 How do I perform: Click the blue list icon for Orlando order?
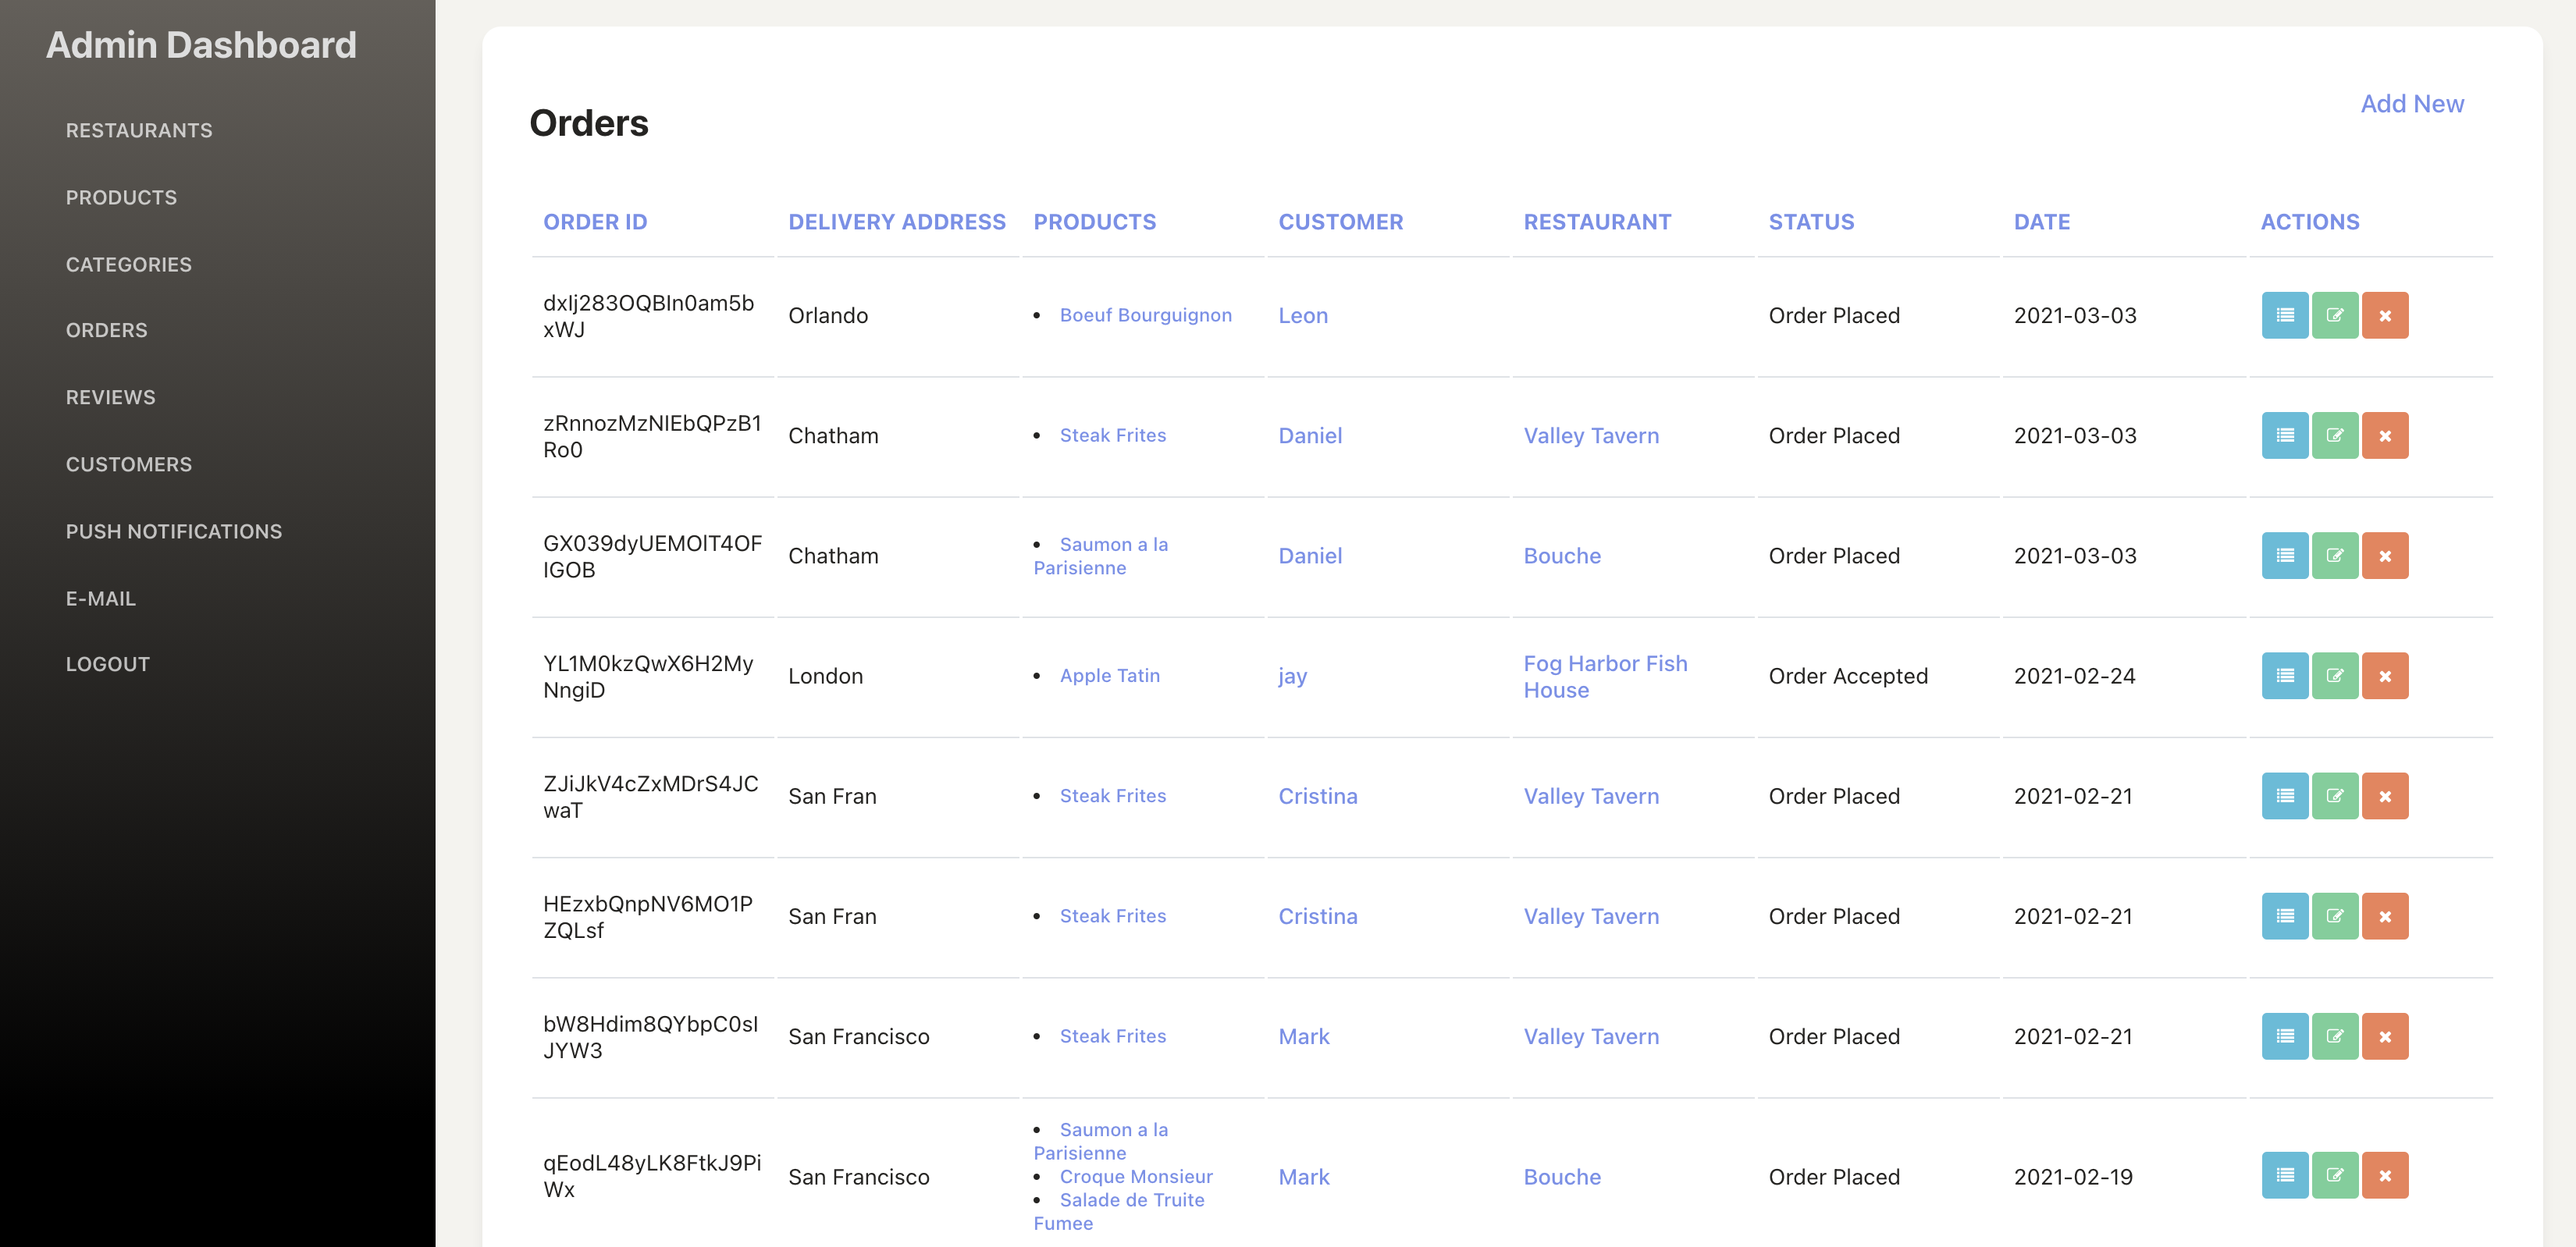[2284, 315]
